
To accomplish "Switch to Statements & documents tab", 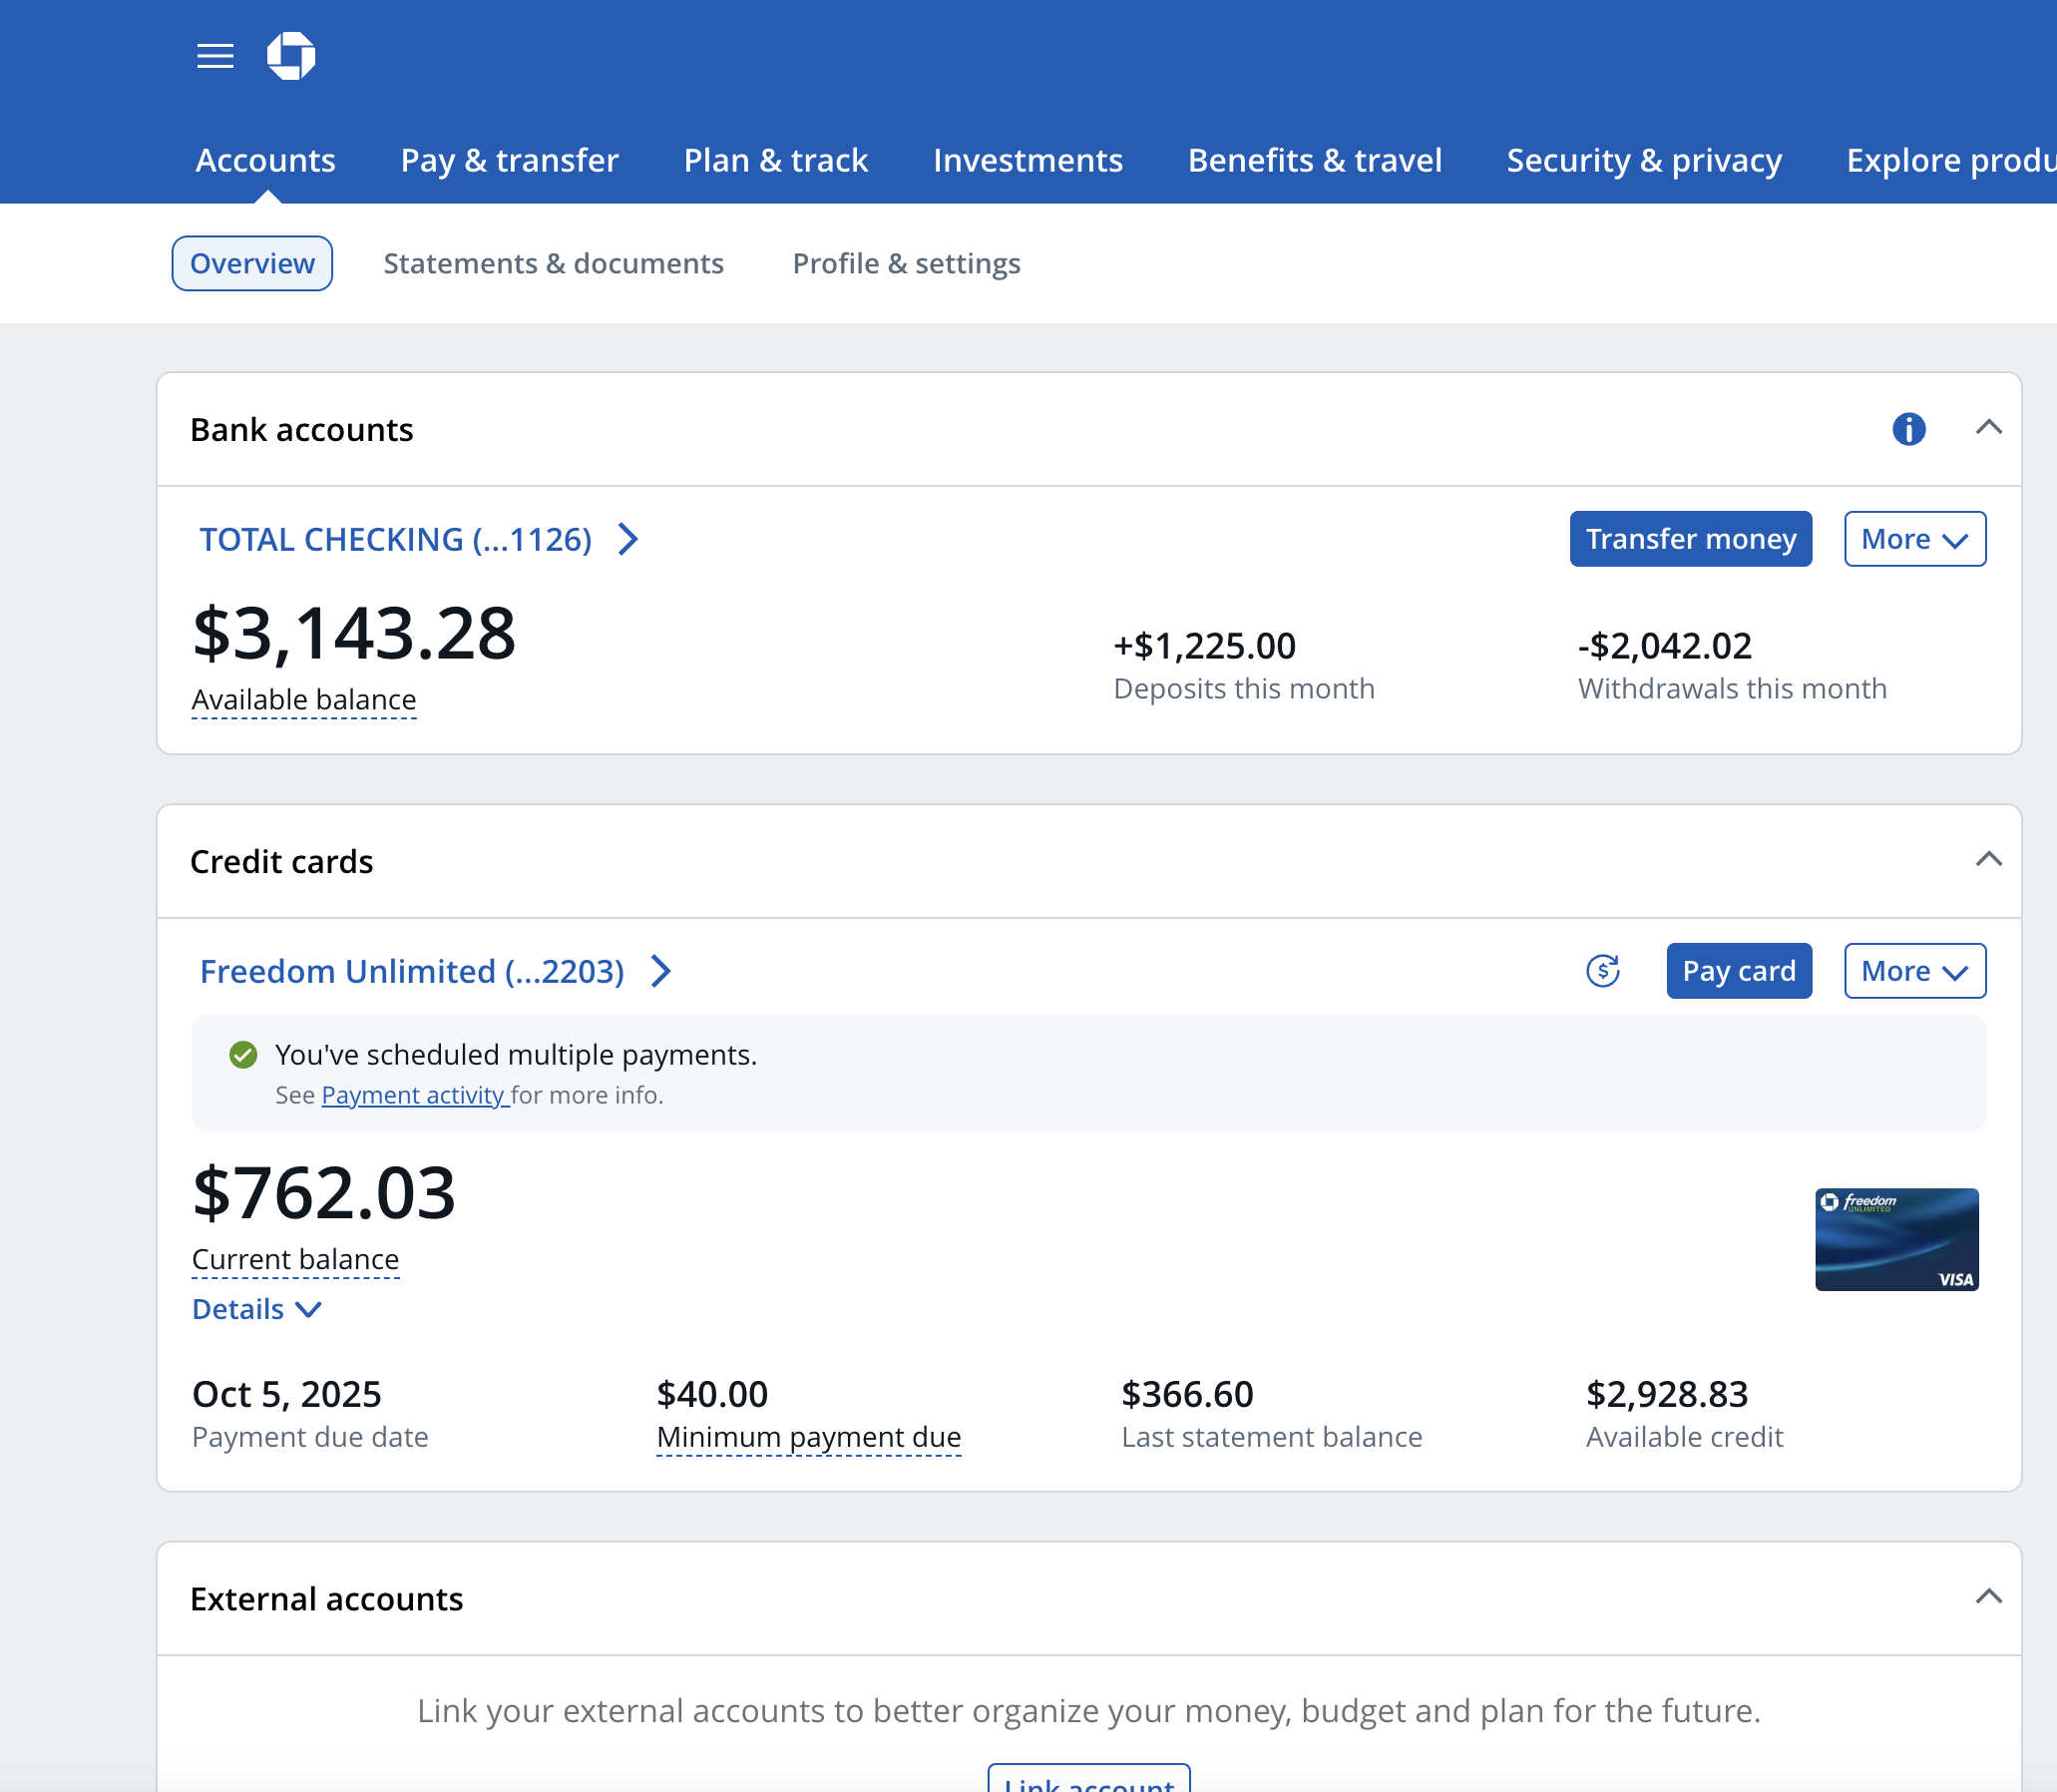I will click(x=553, y=263).
